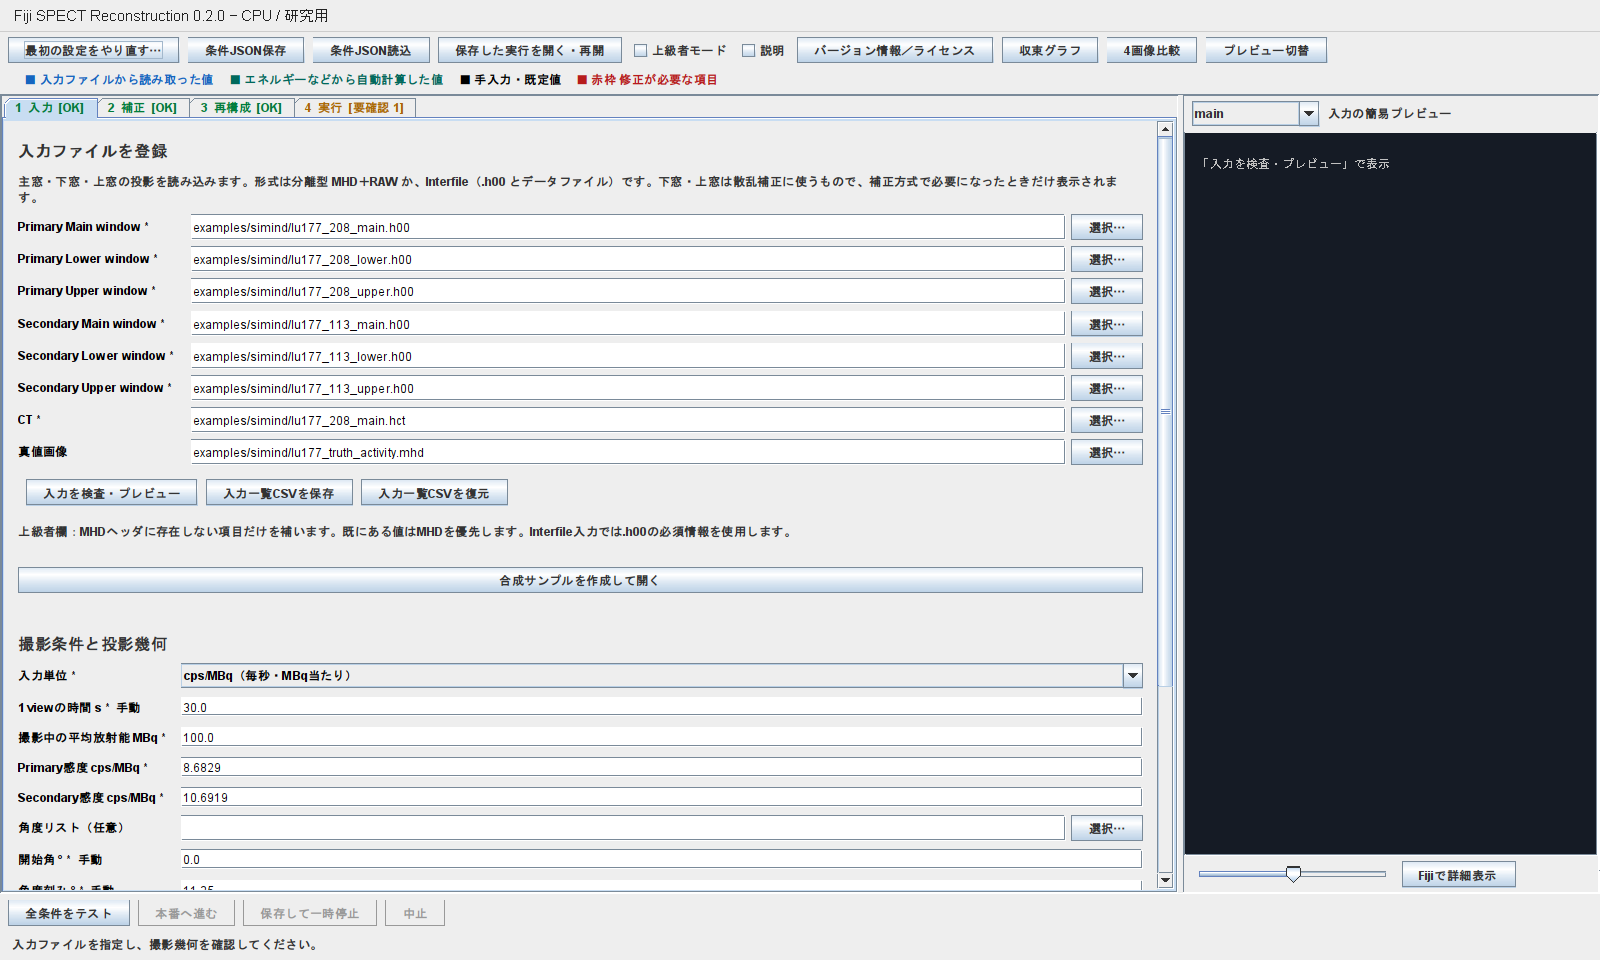
Task: Choose file for 真値画像 選択 button
Action: pos(1106,452)
